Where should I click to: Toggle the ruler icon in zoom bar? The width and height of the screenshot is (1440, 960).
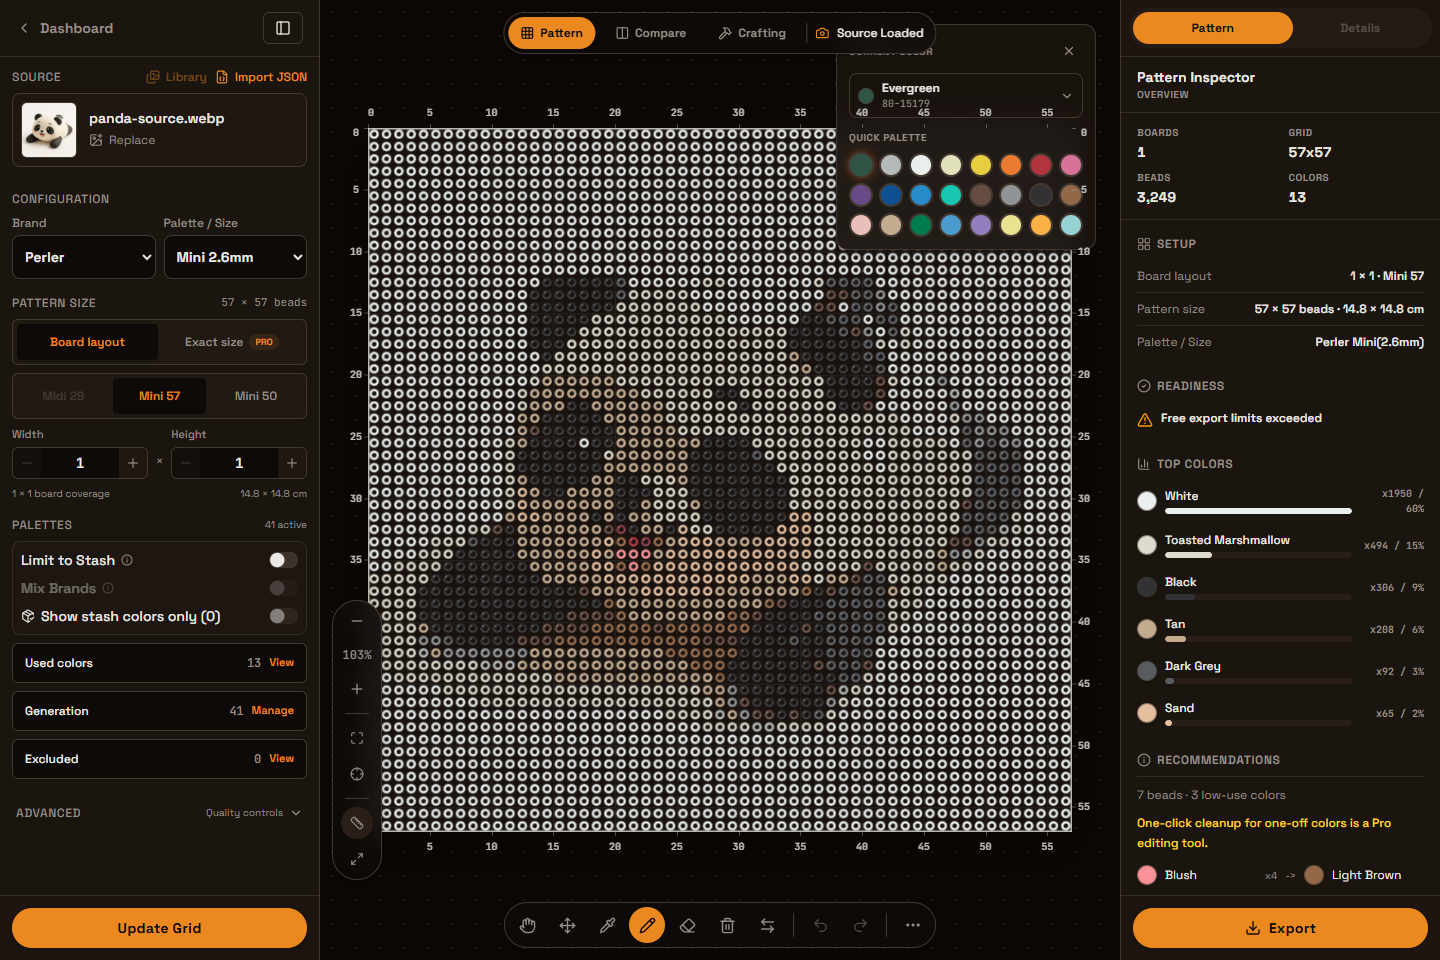357,823
